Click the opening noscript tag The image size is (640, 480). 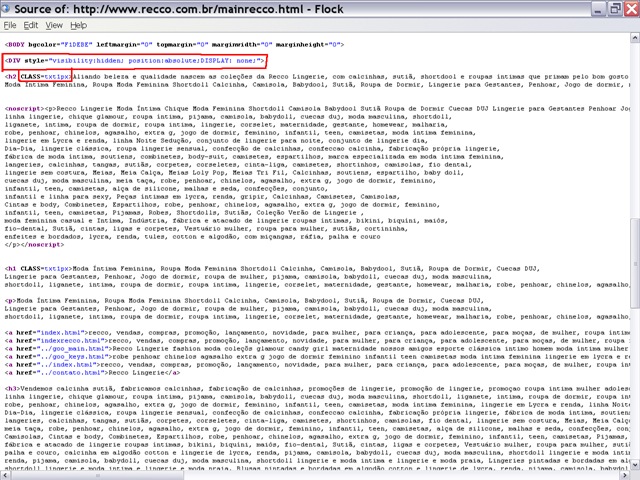point(24,109)
